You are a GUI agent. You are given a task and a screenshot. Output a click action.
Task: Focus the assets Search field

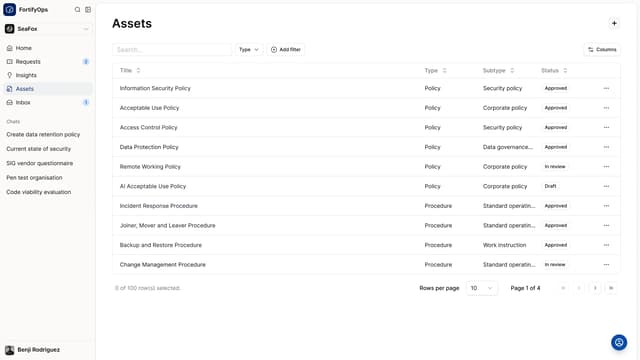[x=172, y=49]
